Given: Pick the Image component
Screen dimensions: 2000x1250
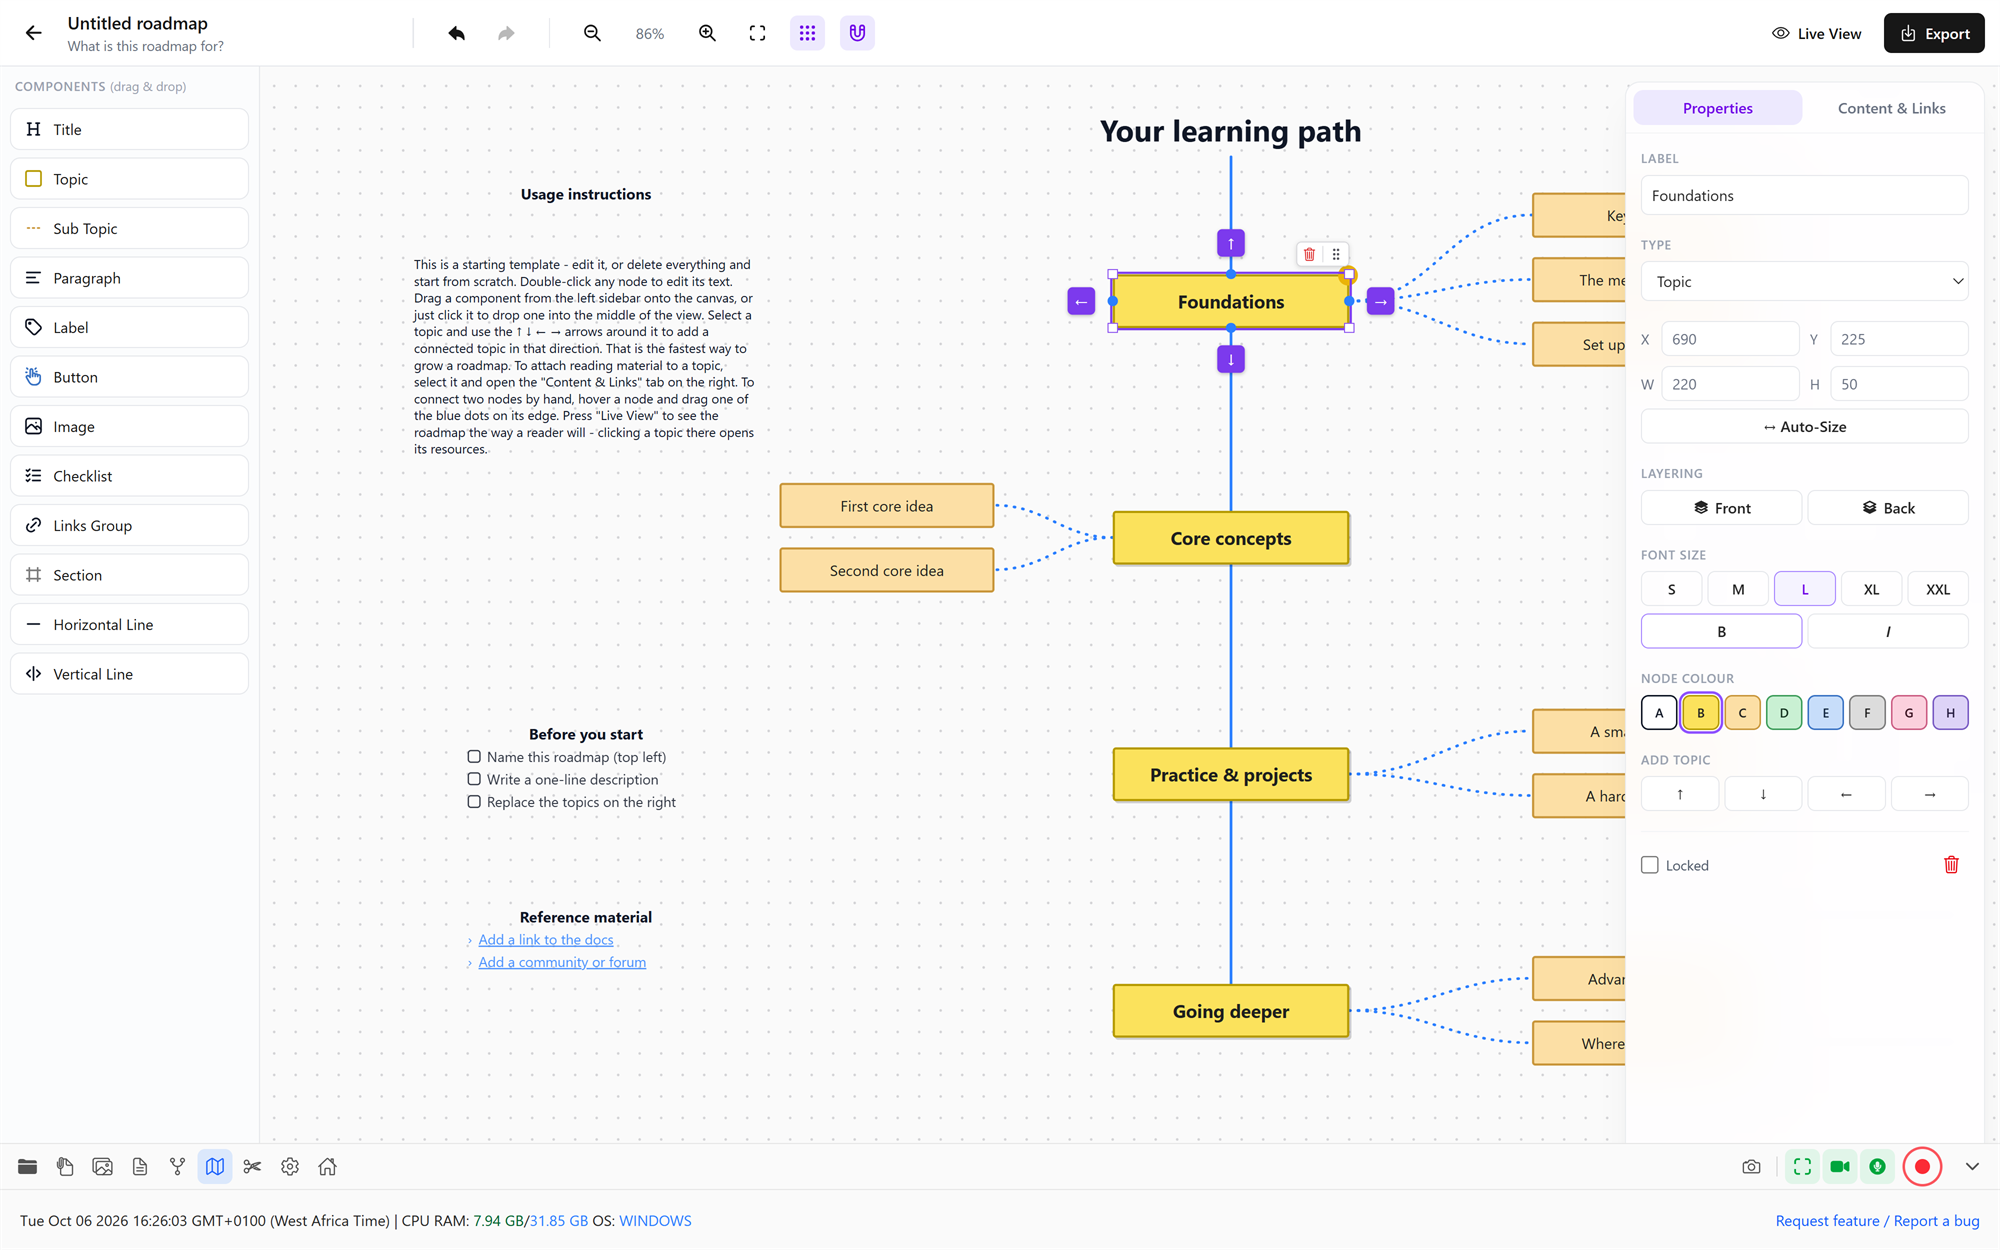Looking at the screenshot, I should click(129, 426).
